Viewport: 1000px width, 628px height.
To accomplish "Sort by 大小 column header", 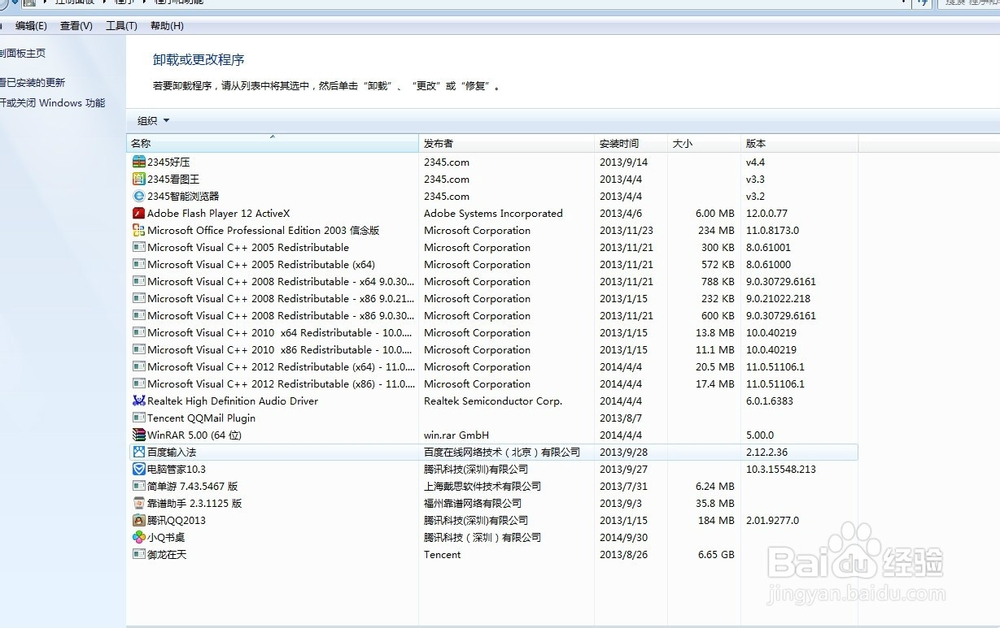I will [703, 143].
